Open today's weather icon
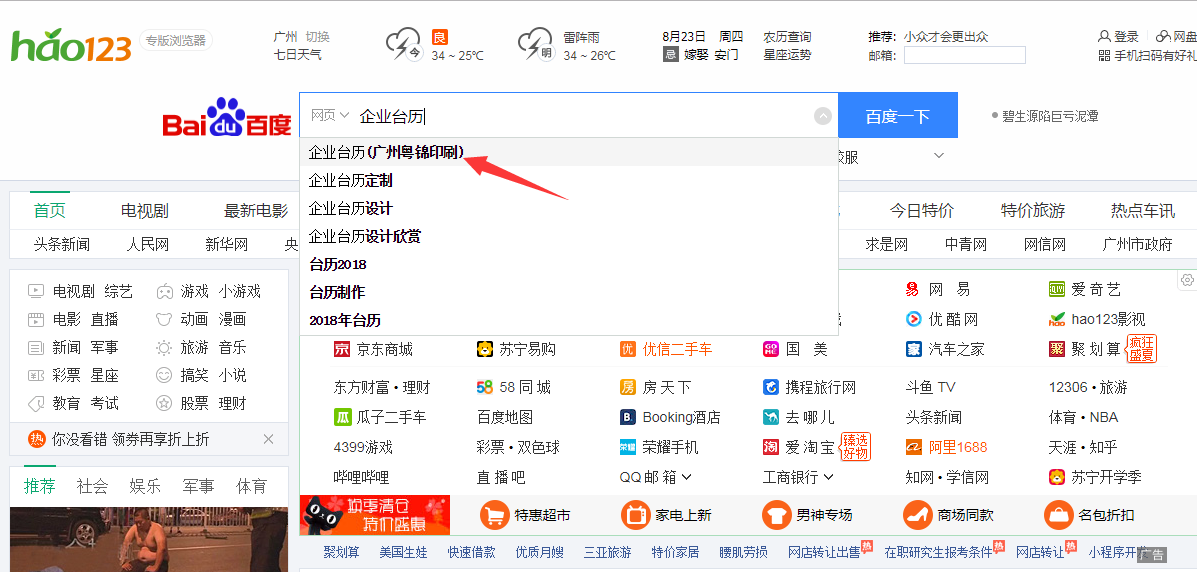Image resolution: width=1197 pixels, height=572 pixels. point(403,44)
